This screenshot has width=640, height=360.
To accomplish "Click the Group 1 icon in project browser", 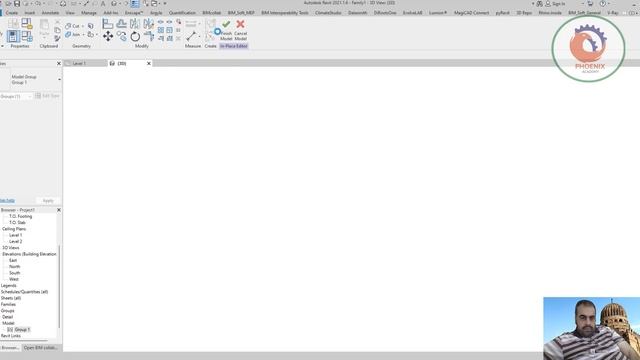I will click(10, 329).
